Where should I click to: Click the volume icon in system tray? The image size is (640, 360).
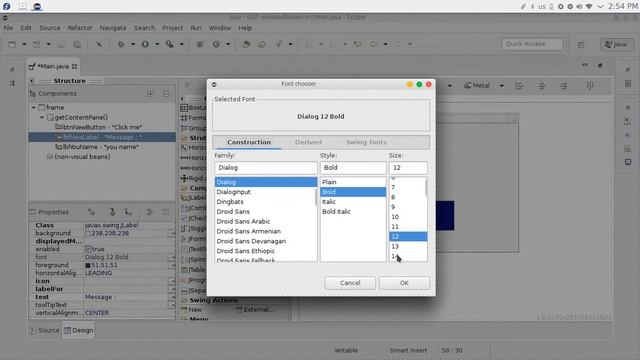[x=579, y=6]
